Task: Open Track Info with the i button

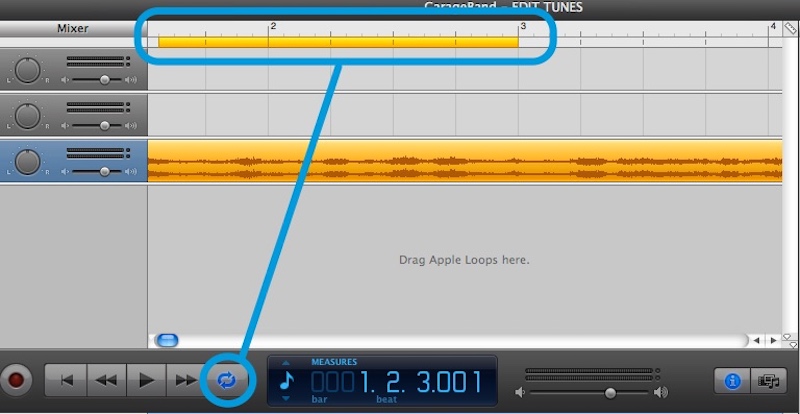Action: (x=732, y=381)
